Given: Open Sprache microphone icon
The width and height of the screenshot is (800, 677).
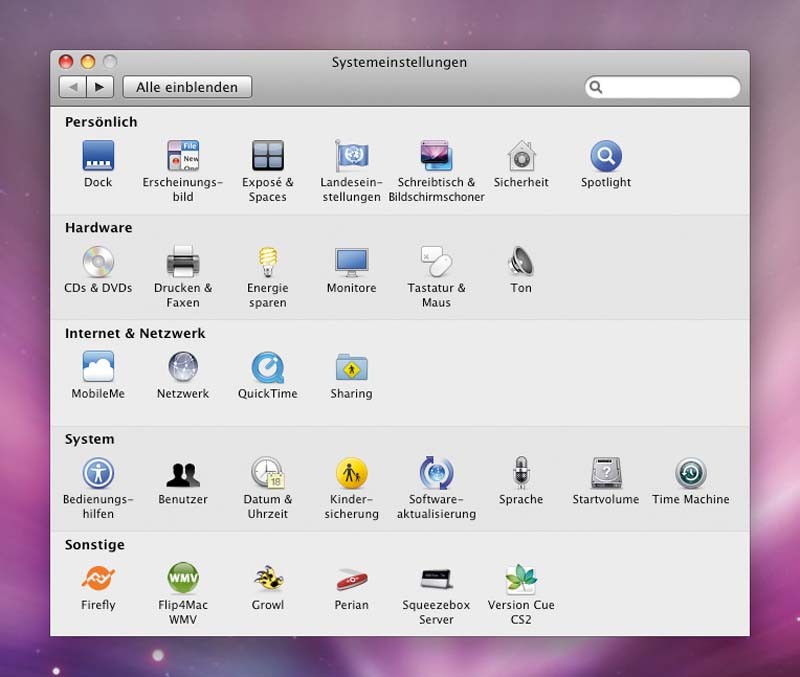Looking at the screenshot, I should click(x=521, y=472).
